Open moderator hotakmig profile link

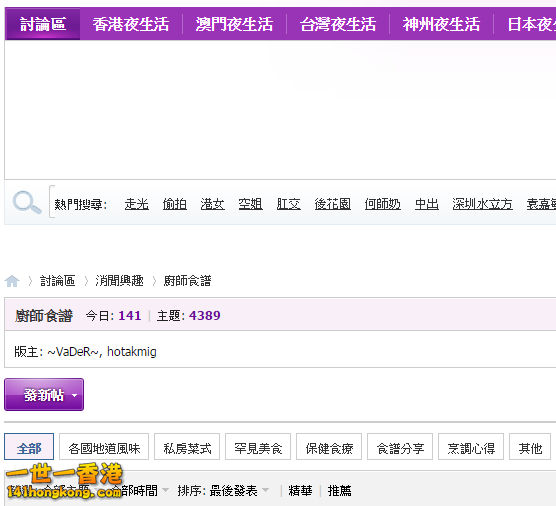click(x=132, y=352)
